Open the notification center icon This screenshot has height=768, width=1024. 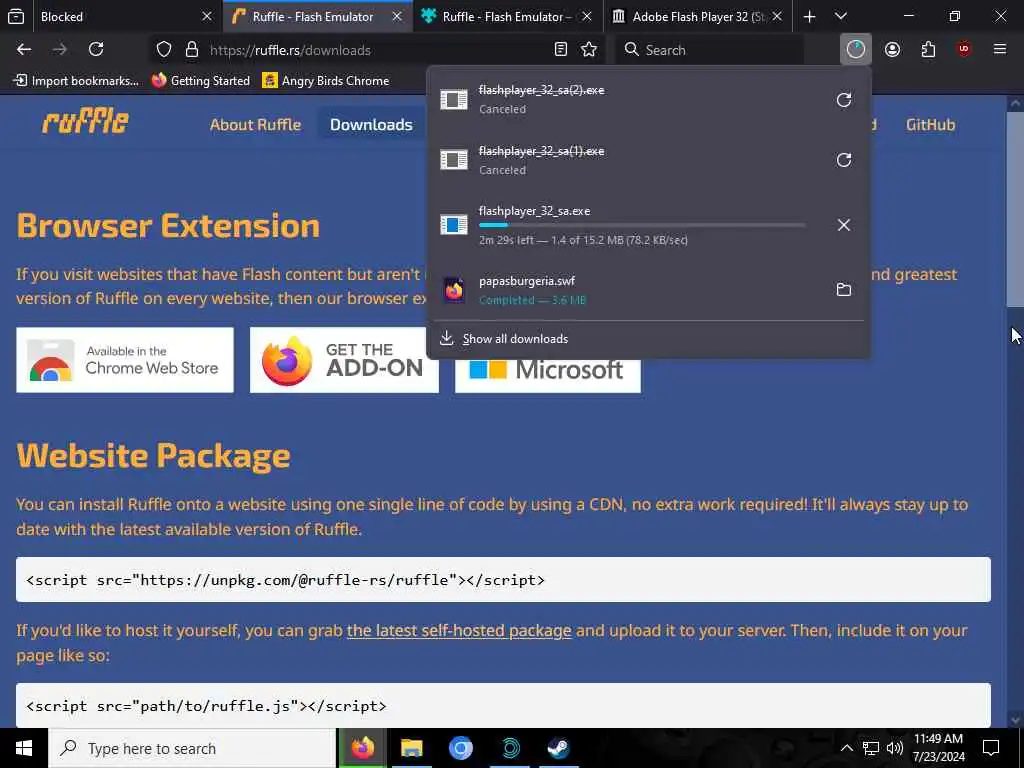pos(991,748)
